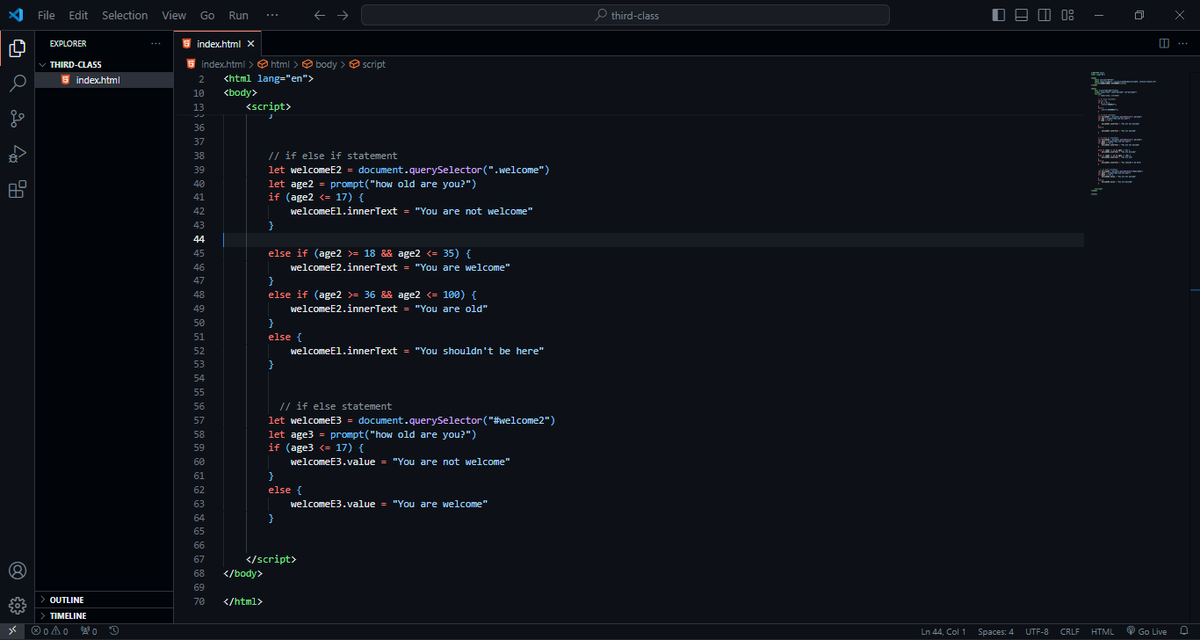
Task: Click Ln 44, Col 1 position indicator
Action: pos(943,632)
